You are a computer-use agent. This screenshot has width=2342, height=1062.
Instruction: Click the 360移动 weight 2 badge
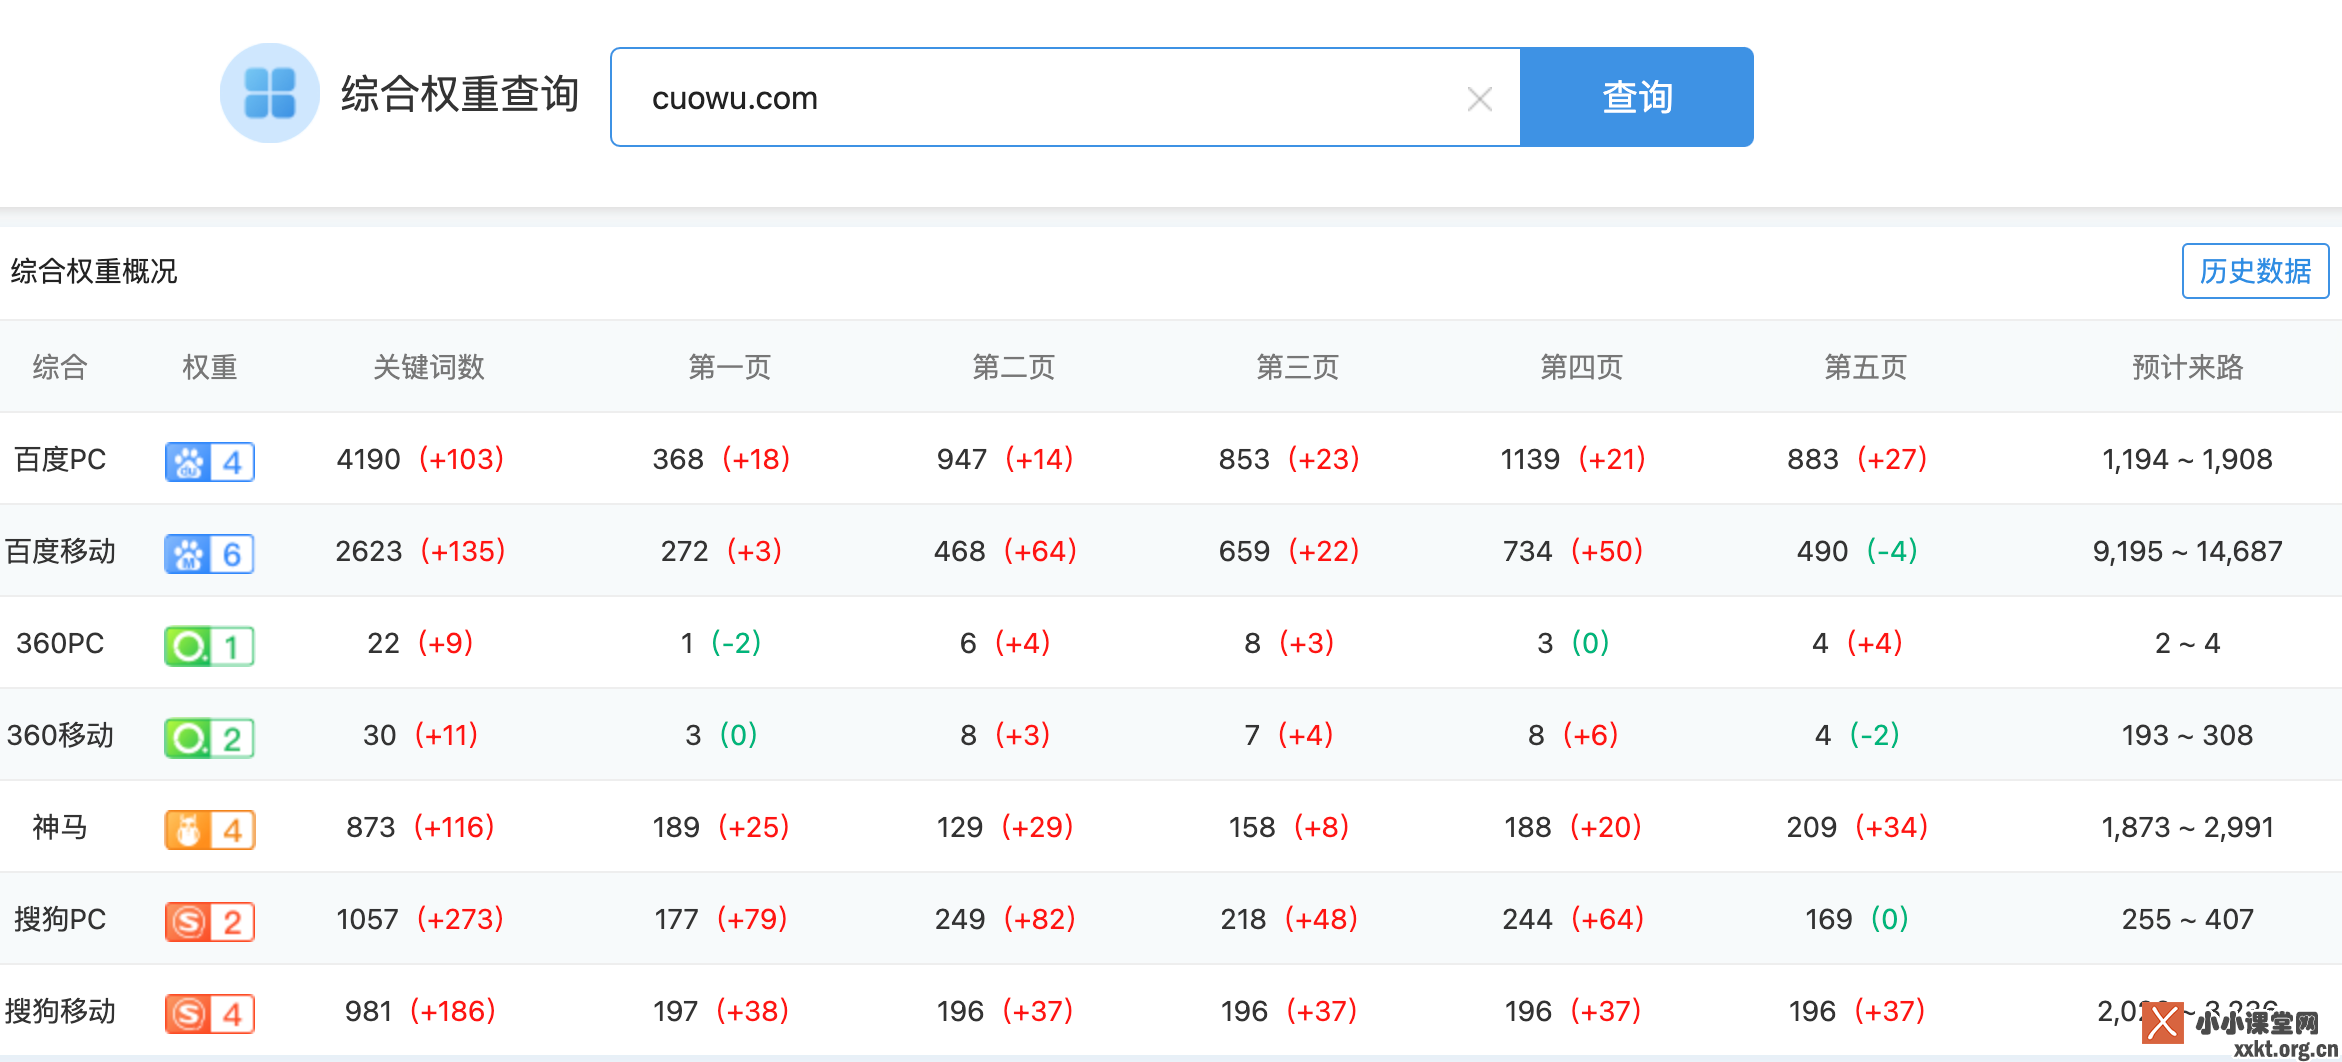pyautogui.click(x=210, y=737)
